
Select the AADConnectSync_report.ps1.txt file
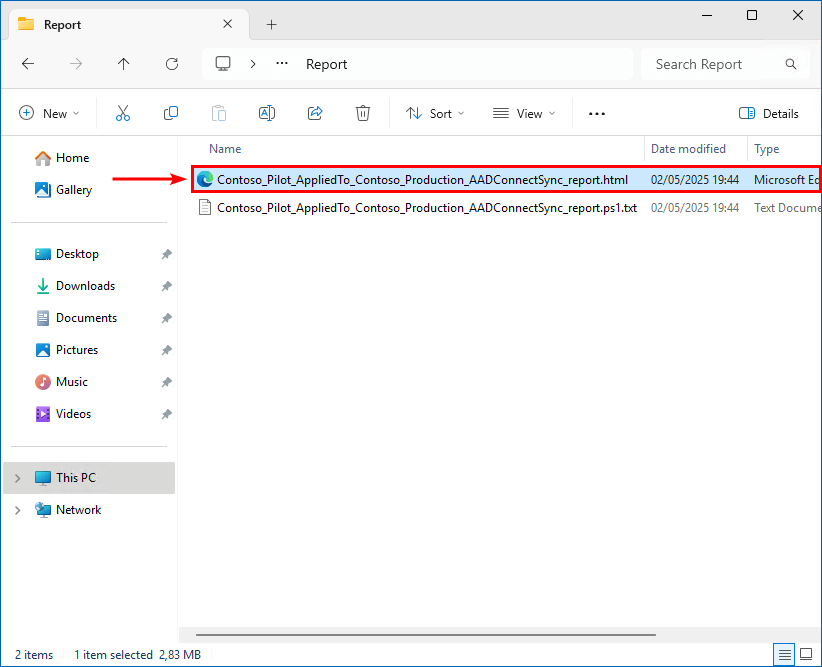pos(426,208)
